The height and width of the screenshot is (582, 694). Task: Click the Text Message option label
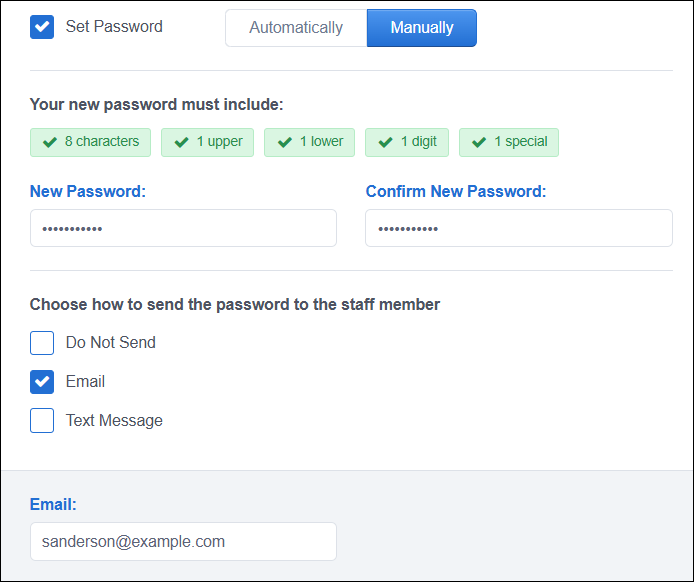tap(114, 420)
